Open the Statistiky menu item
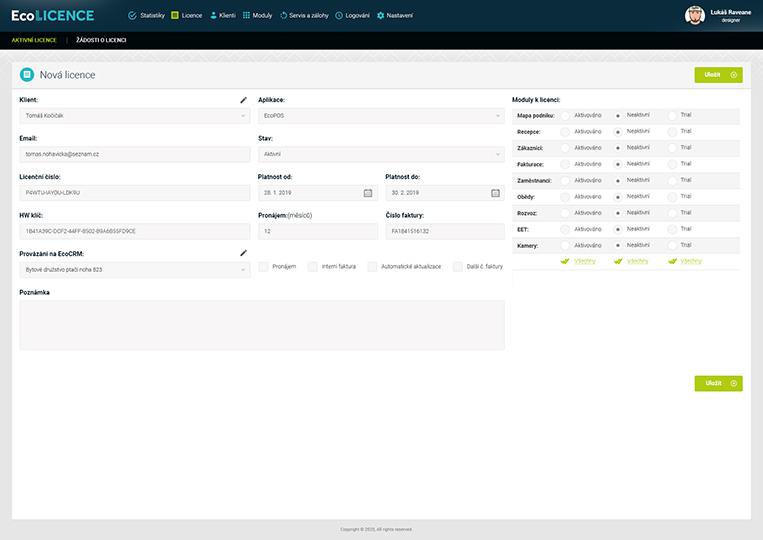 (146, 16)
